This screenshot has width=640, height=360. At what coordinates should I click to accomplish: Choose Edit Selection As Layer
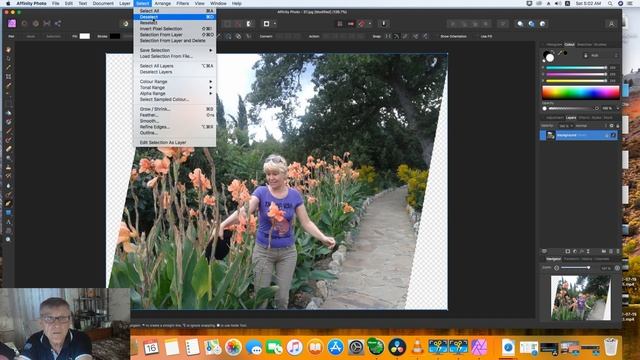[175, 142]
